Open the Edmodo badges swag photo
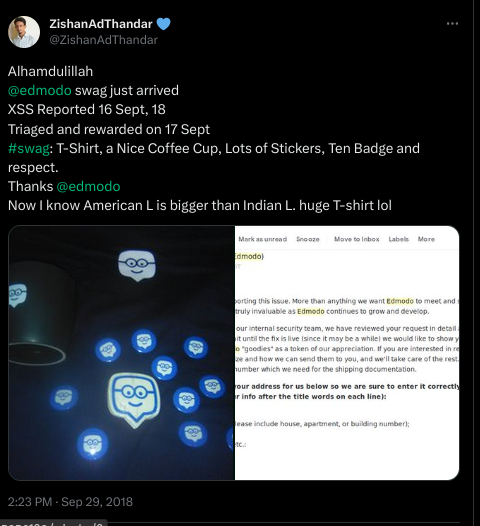 [121, 353]
